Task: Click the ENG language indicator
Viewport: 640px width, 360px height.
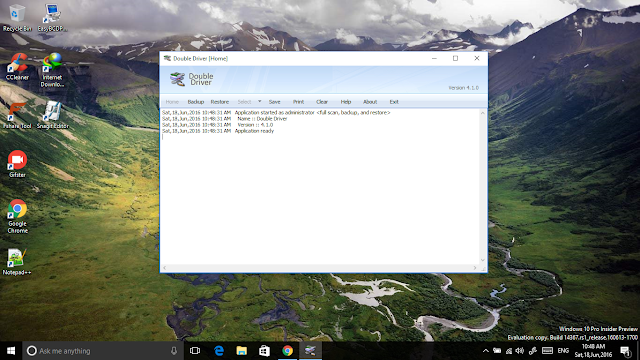Action: (563, 351)
